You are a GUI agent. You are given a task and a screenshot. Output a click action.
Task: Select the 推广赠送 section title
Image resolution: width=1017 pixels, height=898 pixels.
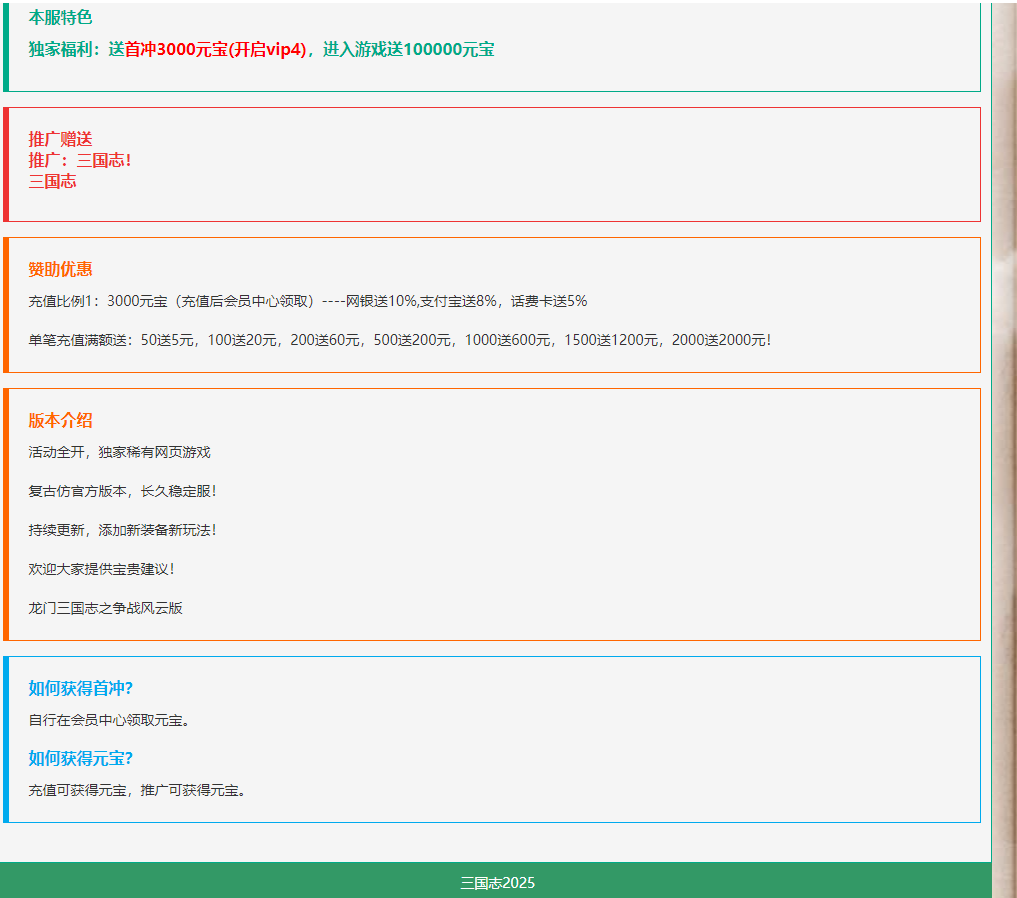tap(60, 139)
